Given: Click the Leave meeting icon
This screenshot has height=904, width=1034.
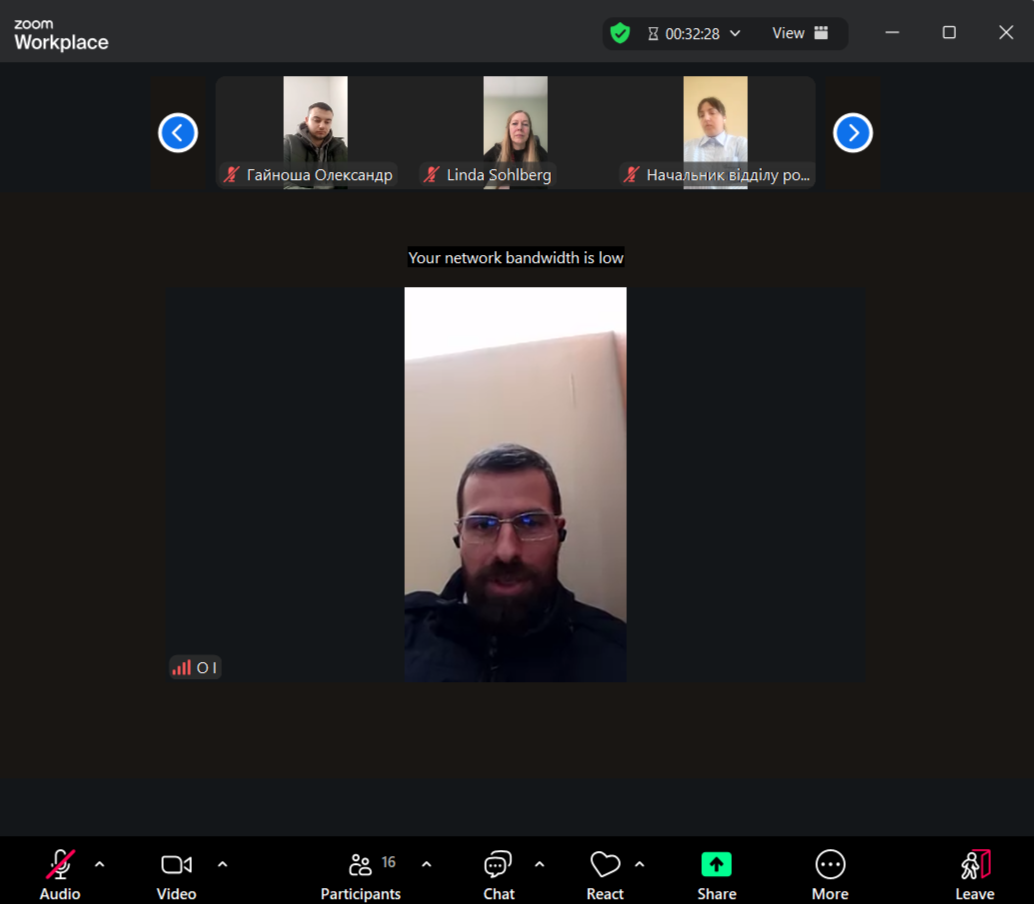Looking at the screenshot, I should (974, 865).
